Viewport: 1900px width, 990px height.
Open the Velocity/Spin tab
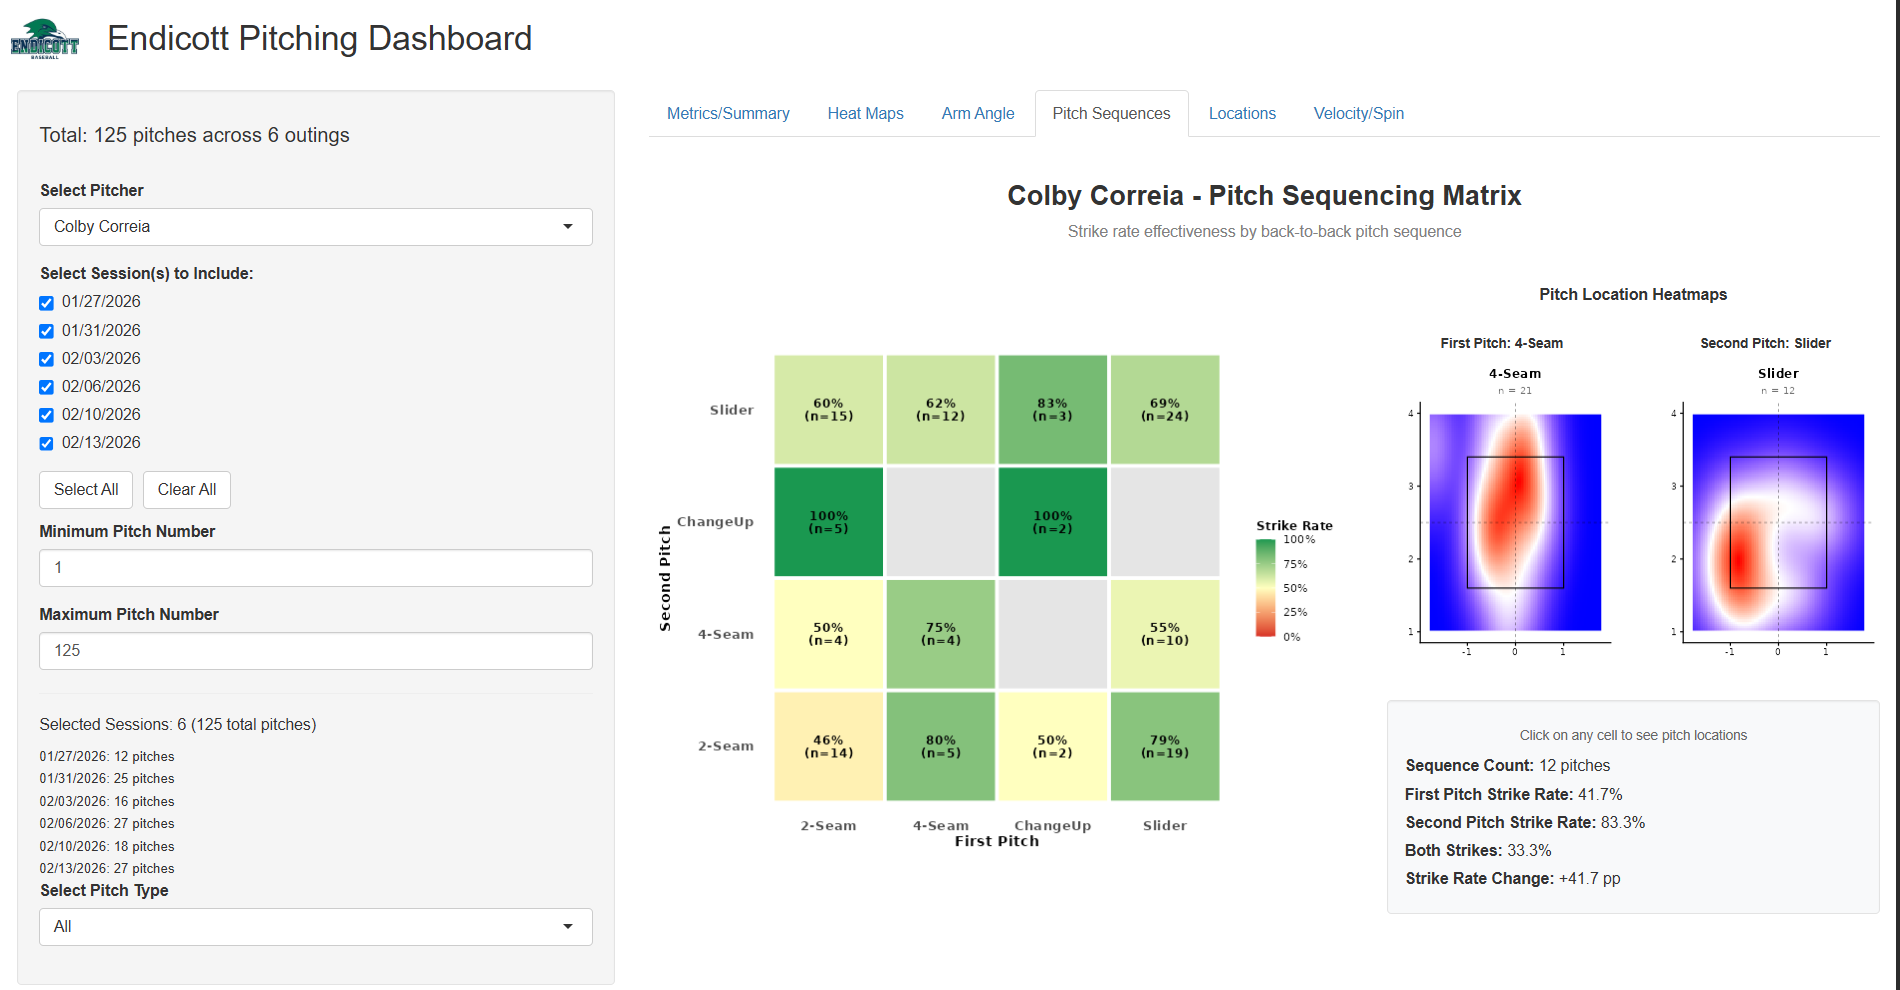coord(1358,114)
